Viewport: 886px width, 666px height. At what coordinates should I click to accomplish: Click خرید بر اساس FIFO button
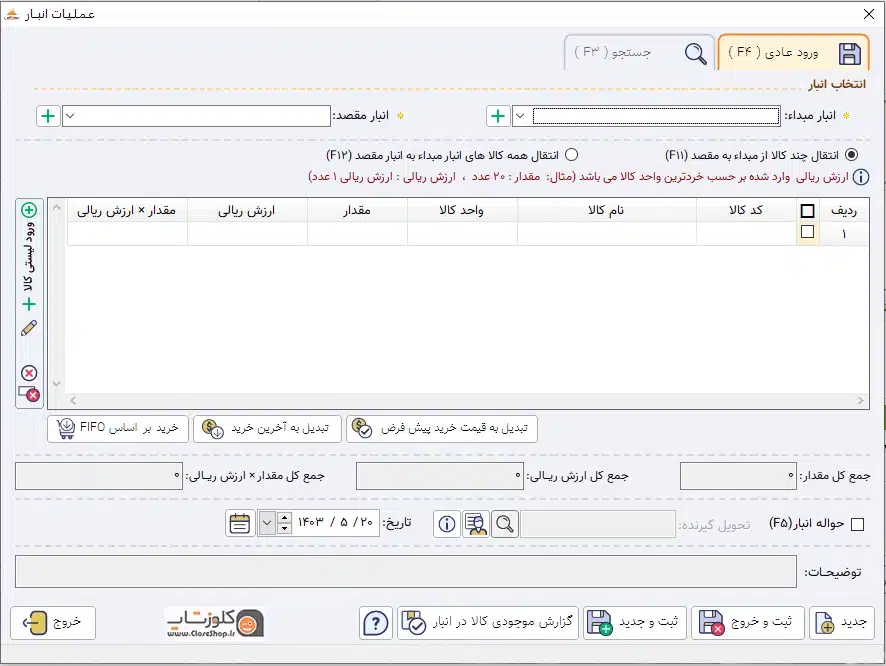pos(118,429)
